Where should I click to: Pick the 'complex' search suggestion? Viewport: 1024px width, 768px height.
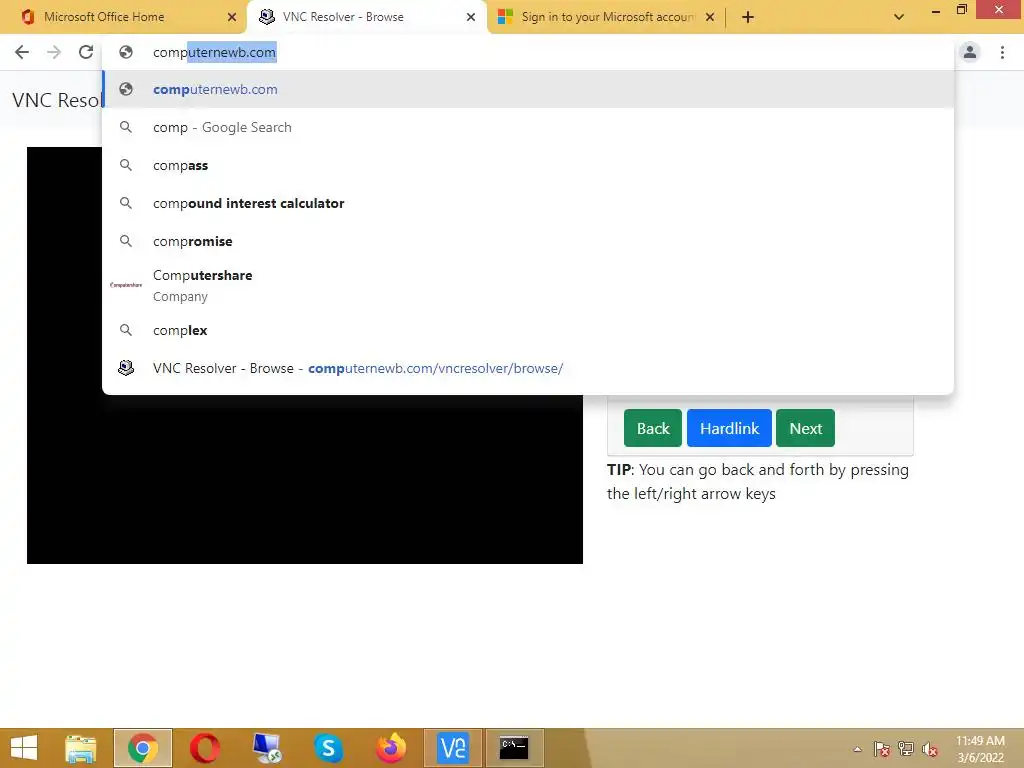[528, 330]
